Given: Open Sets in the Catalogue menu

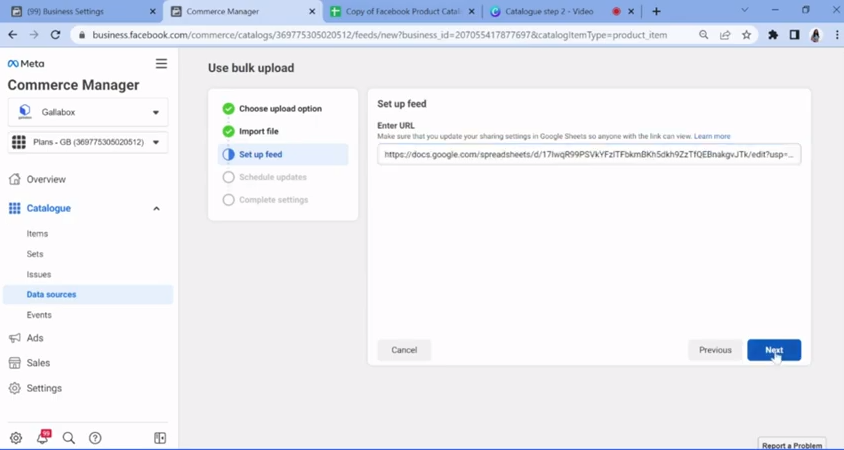Looking at the screenshot, I should point(35,254).
